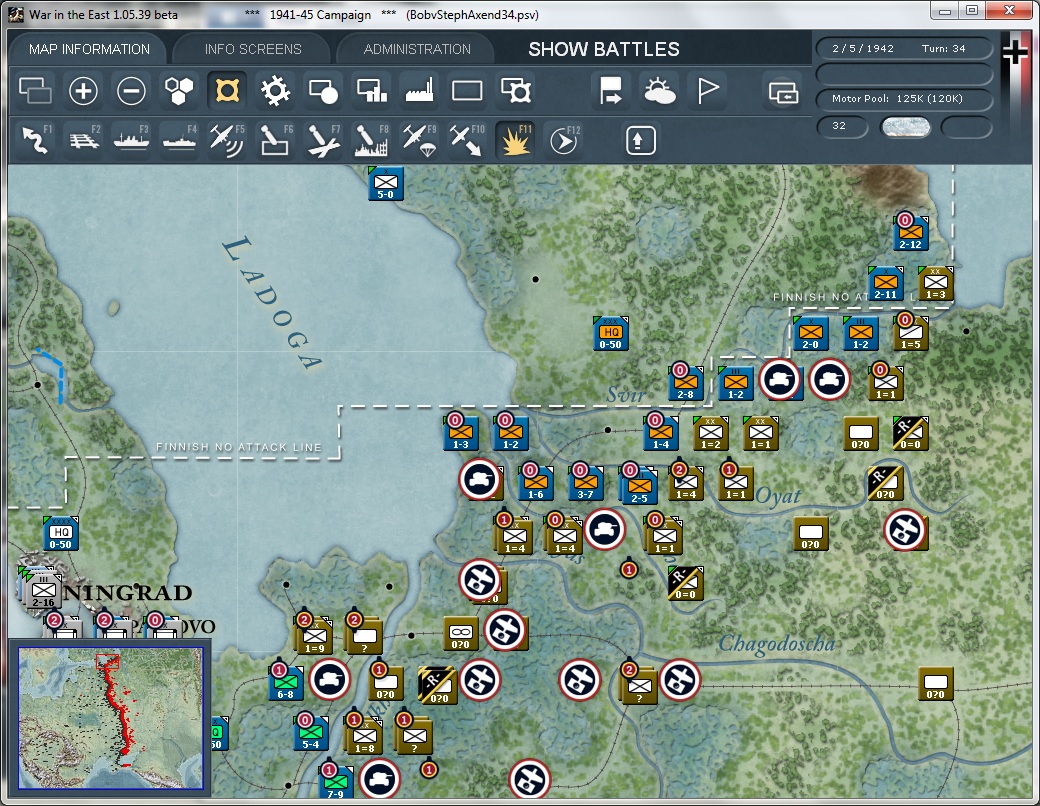Select F5 air recon mode icon

tap(226, 139)
